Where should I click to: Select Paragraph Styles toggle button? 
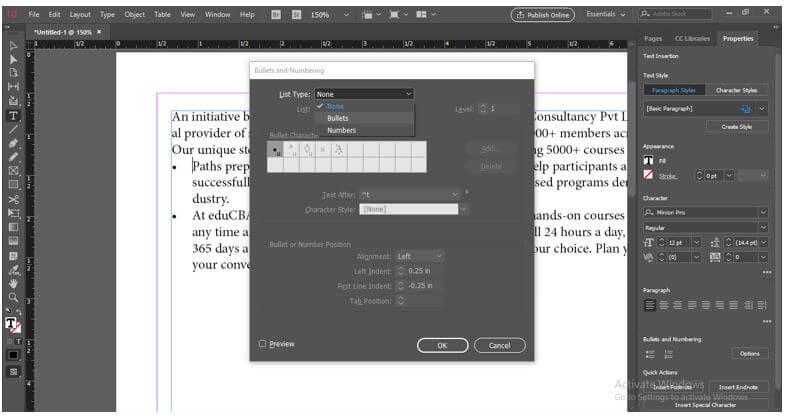(x=673, y=90)
